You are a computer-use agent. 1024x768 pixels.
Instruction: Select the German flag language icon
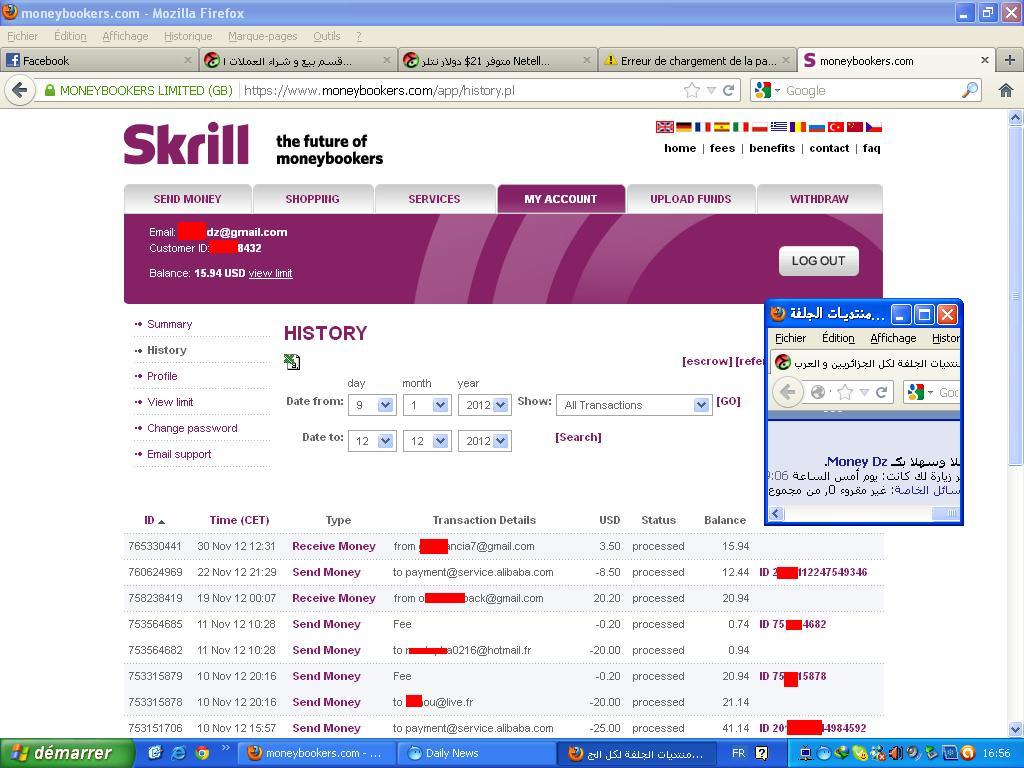(683, 127)
